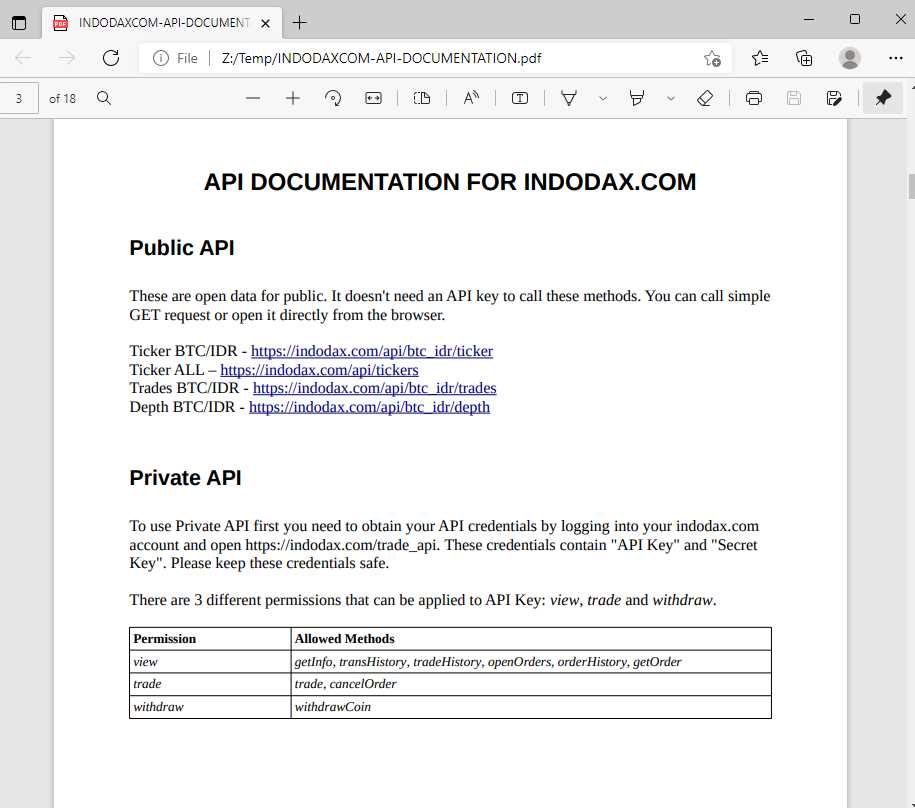Open the profile avatar menu
The height and width of the screenshot is (808, 915).
click(849, 58)
